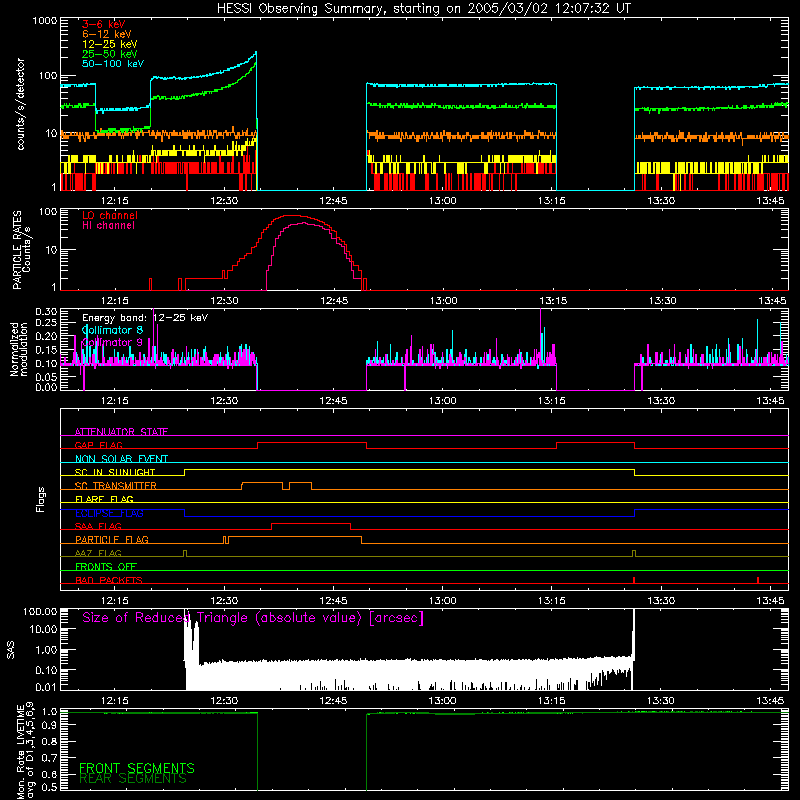Click the Collimator 9 legend label

tap(112, 342)
